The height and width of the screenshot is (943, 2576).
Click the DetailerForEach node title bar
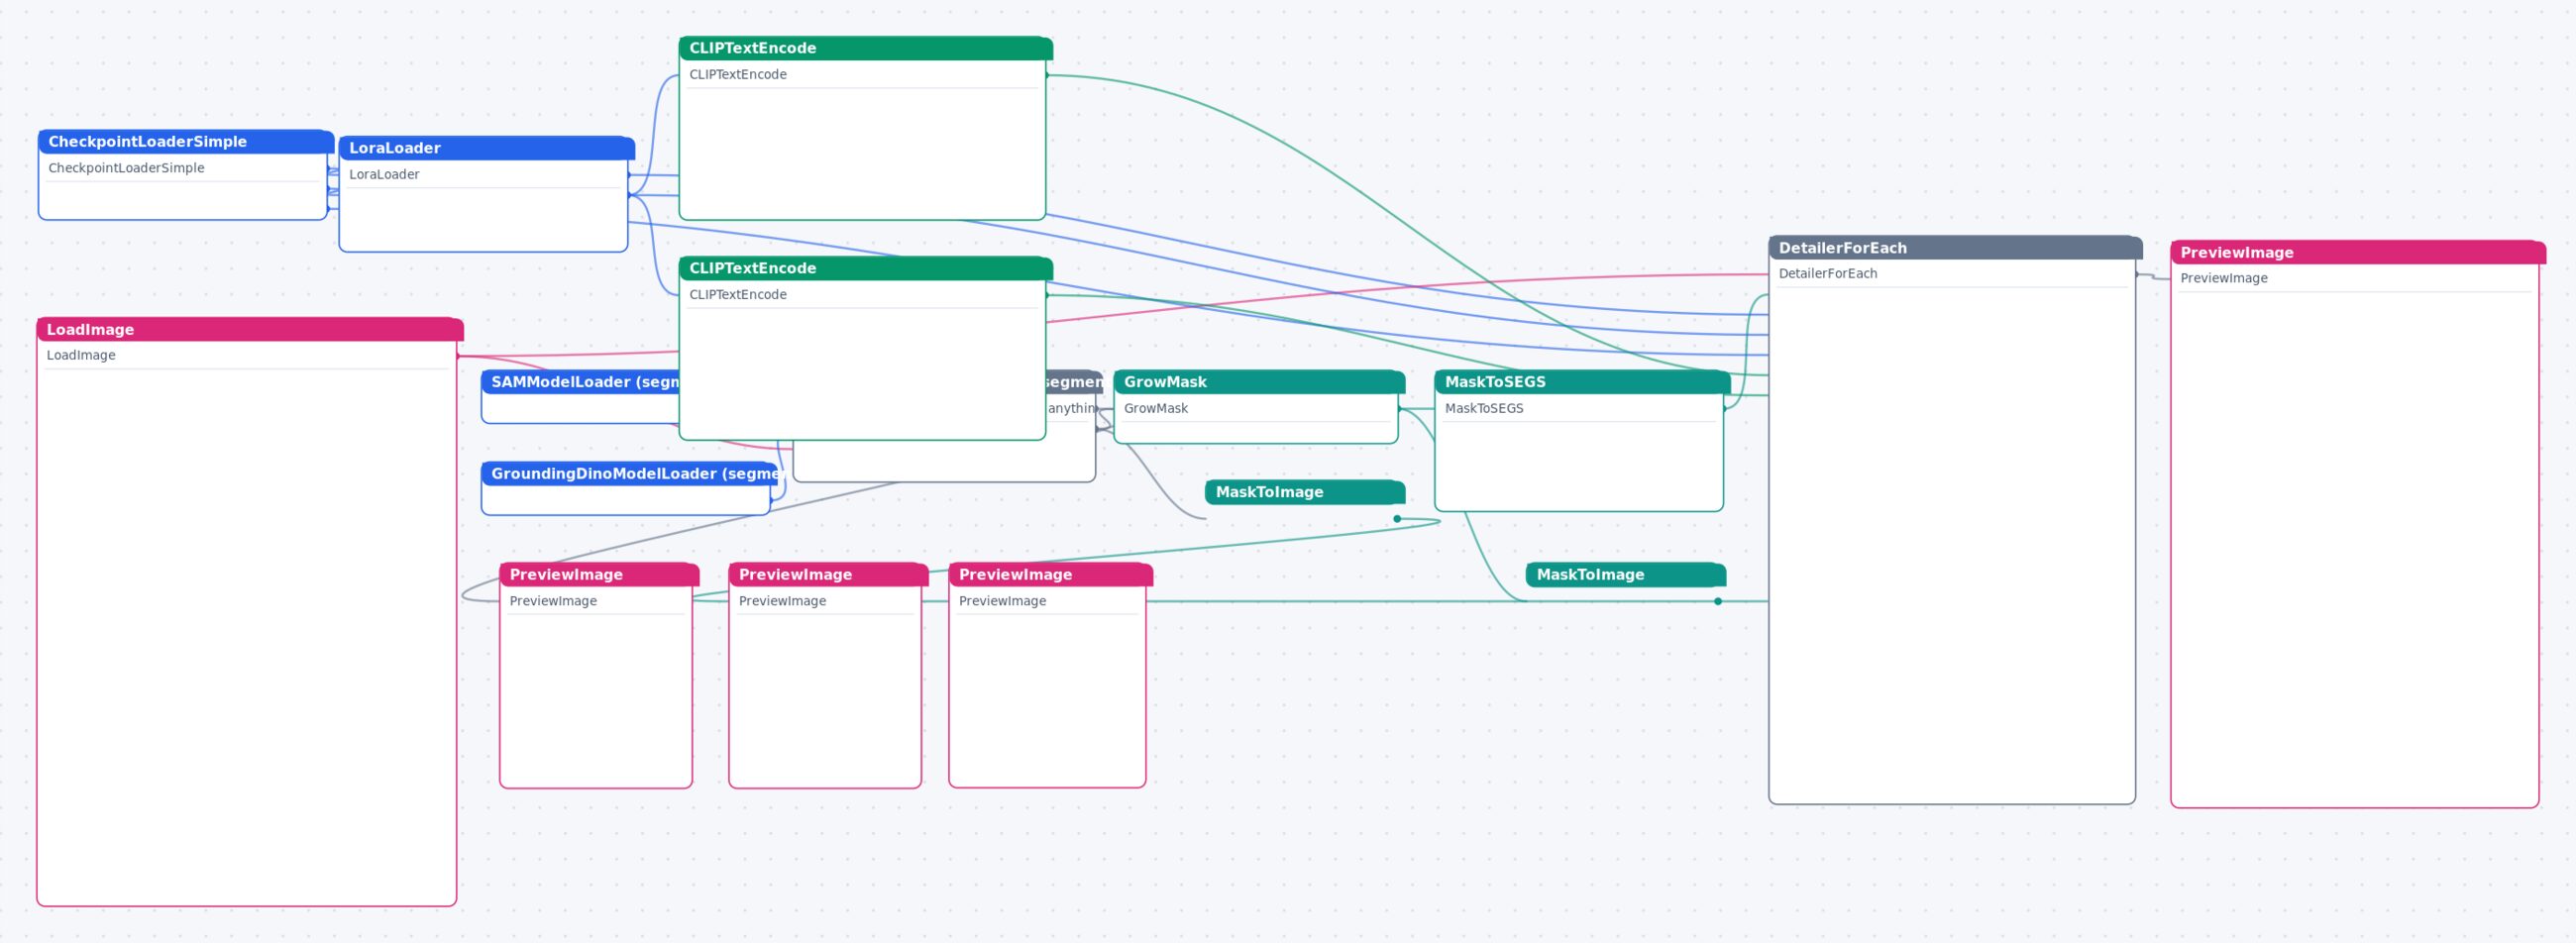point(1955,248)
